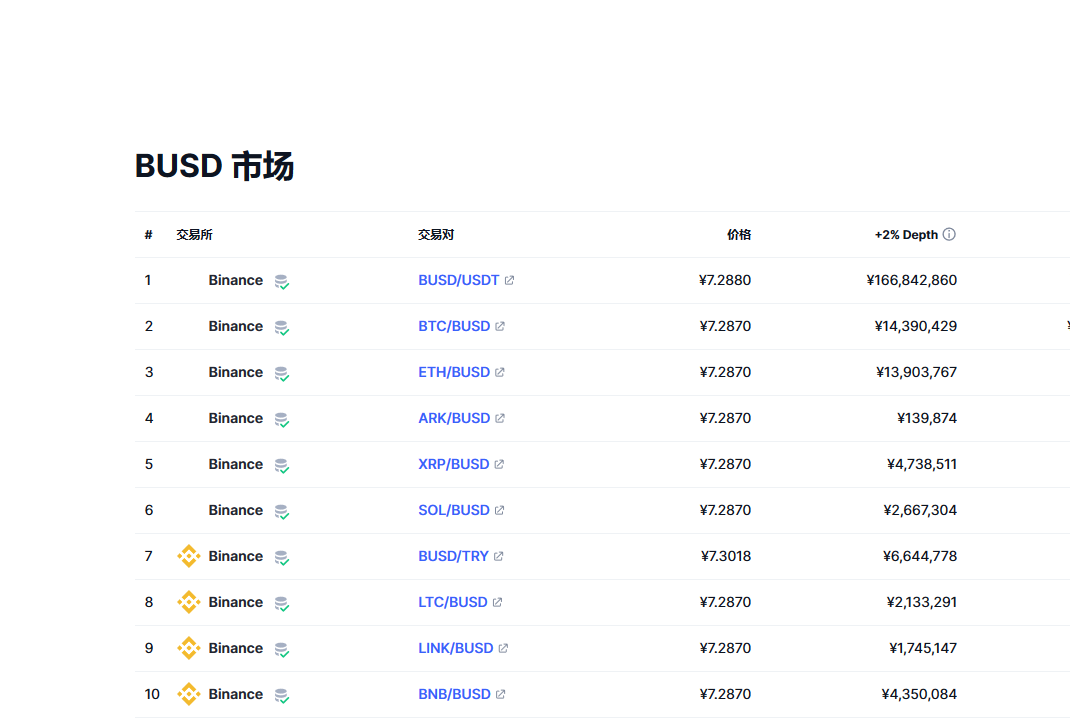Click the info icon next to +2% Depth
1070x720 pixels.
pyautogui.click(x=949, y=234)
